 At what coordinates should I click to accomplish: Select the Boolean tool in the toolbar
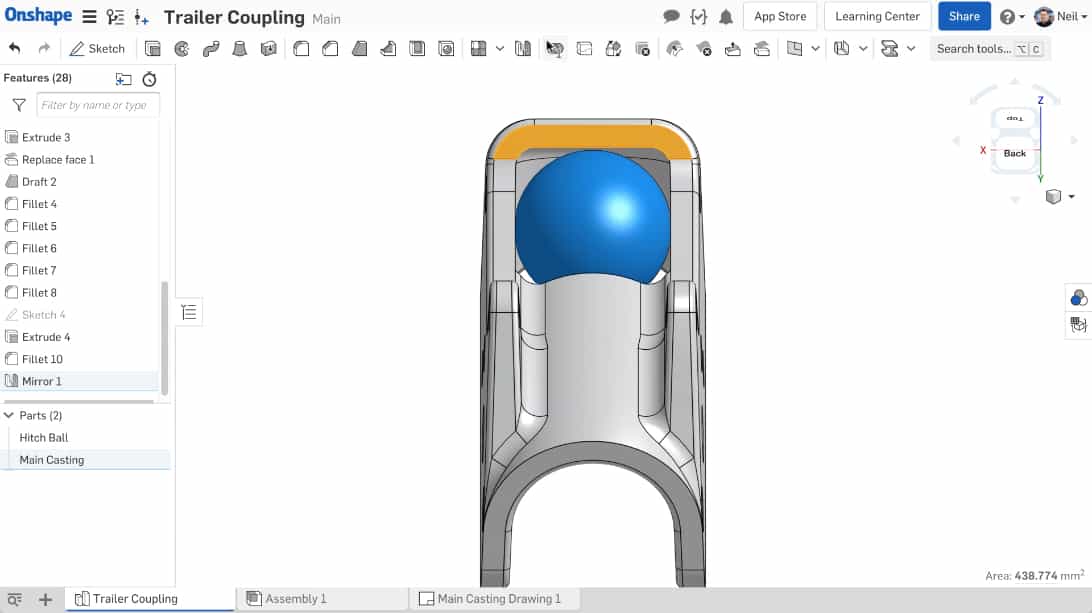pos(555,49)
